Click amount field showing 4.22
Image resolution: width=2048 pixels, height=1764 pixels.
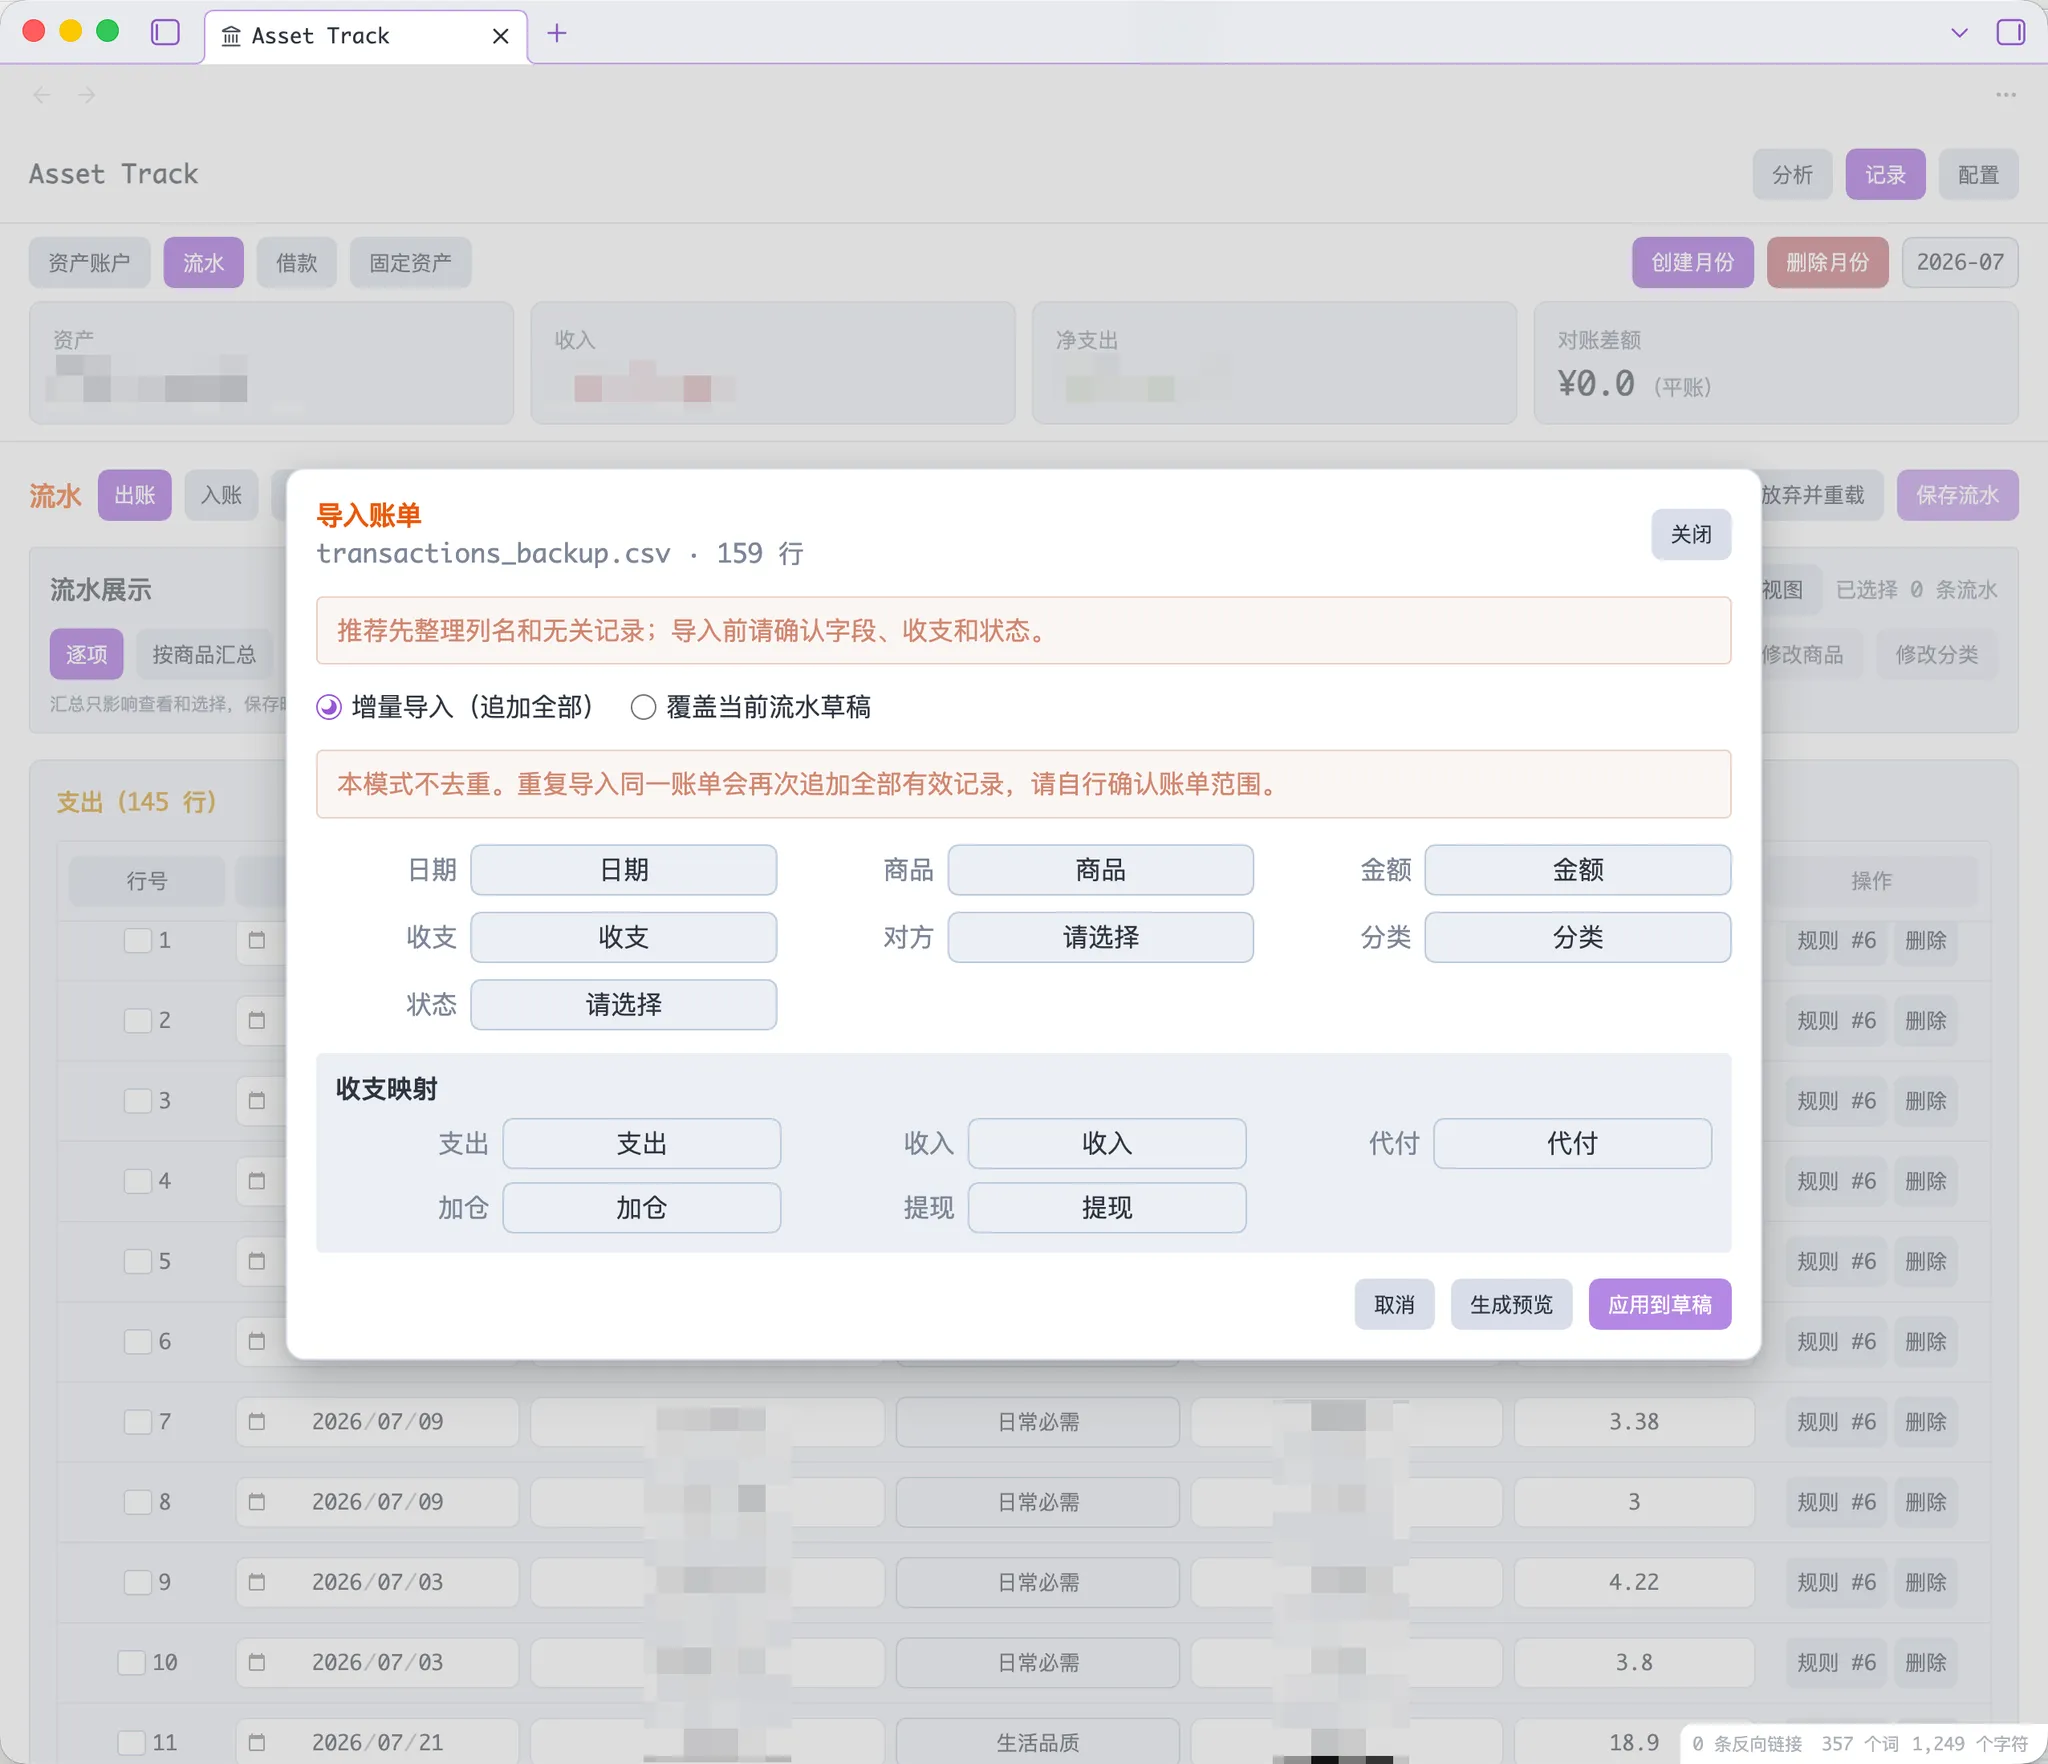[x=1634, y=1582]
